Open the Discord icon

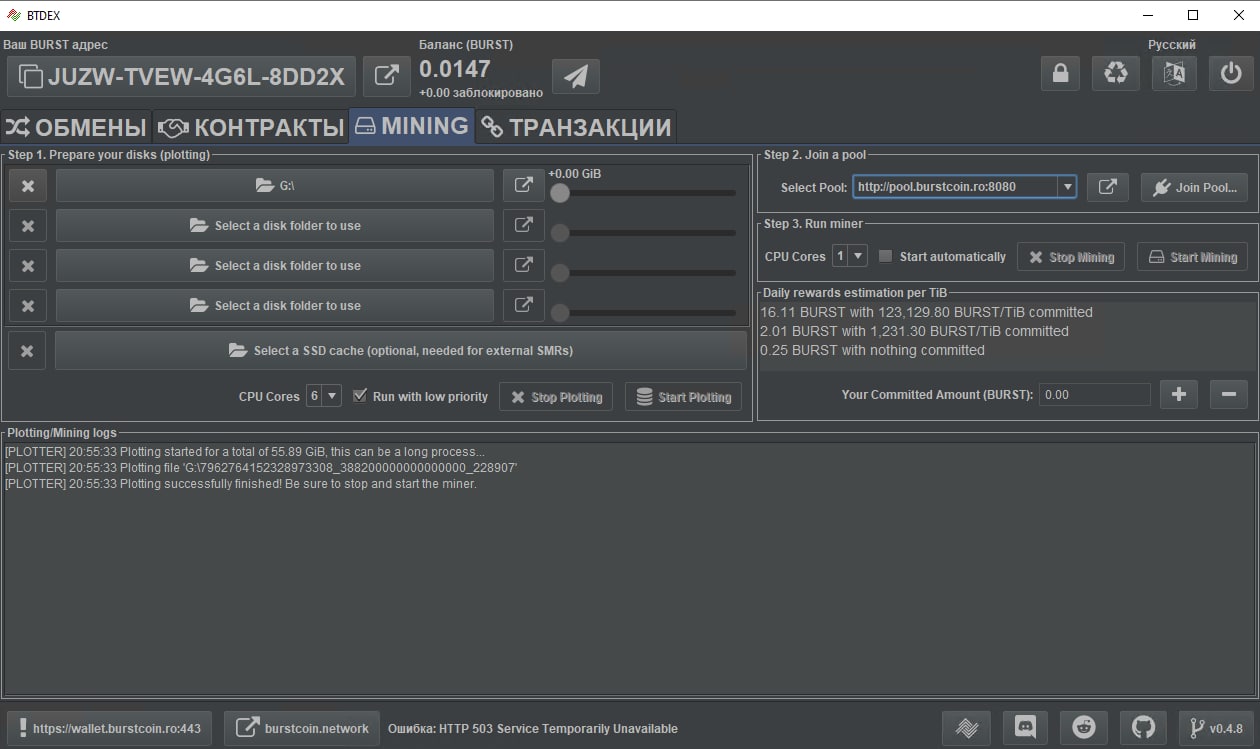click(1025, 728)
